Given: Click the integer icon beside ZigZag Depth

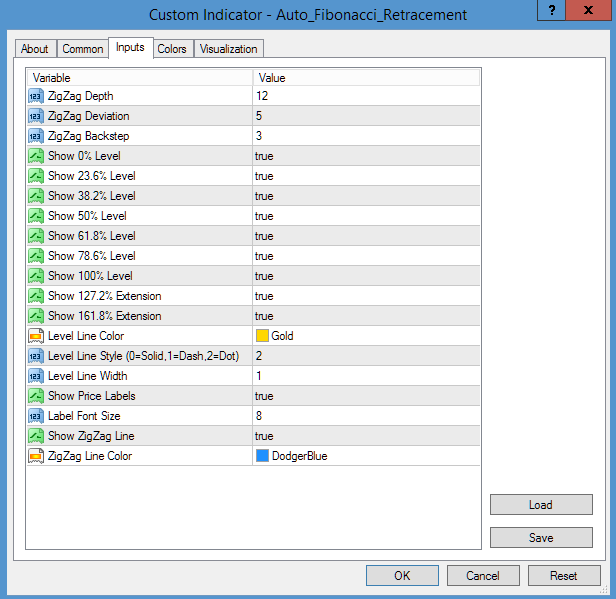Looking at the screenshot, I should [x=36, y=96].
